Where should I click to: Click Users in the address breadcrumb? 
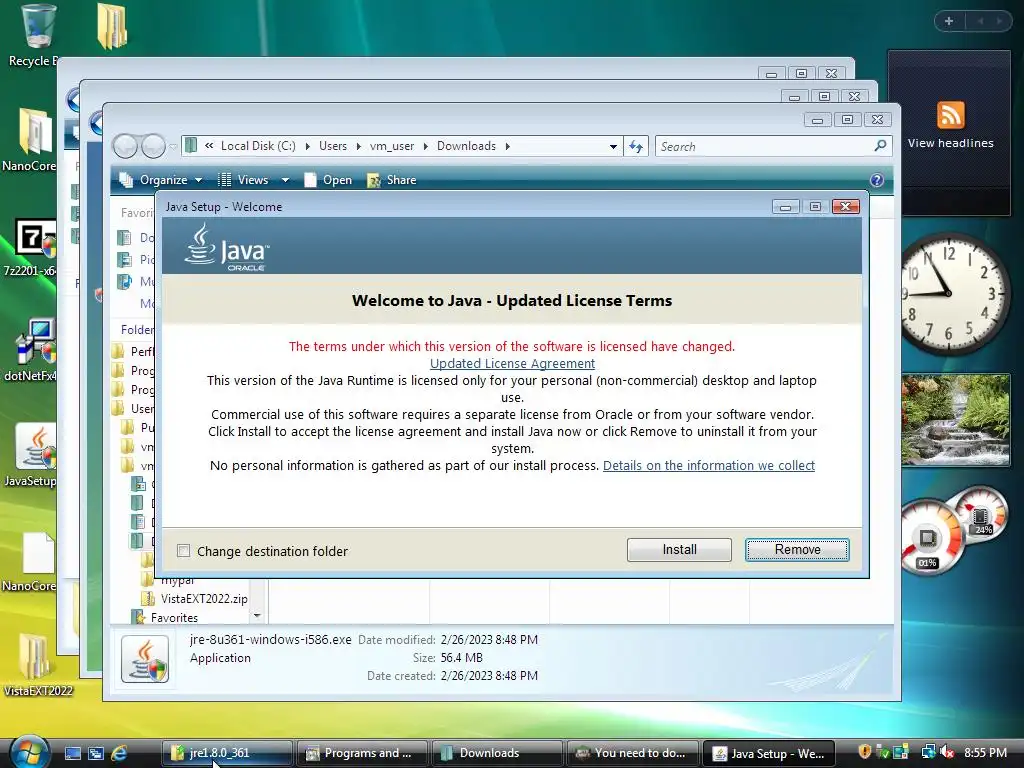click(x=333, y=146)
